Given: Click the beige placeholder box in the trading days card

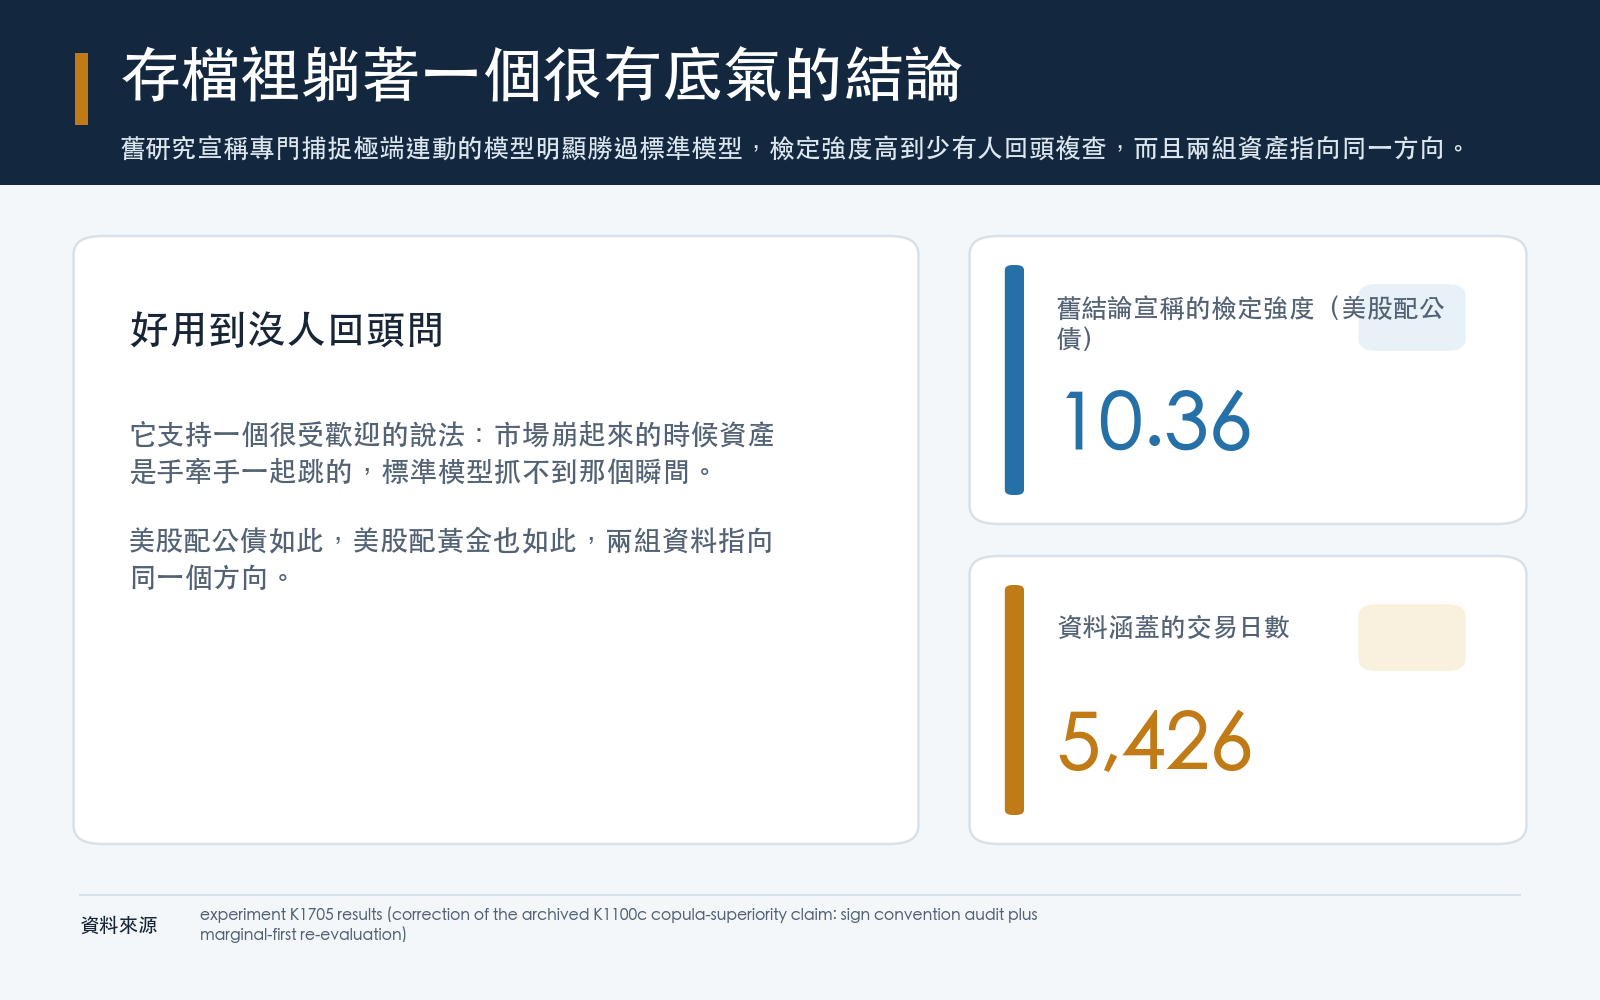Looking at the screenshot, I should coord(1411,637).
